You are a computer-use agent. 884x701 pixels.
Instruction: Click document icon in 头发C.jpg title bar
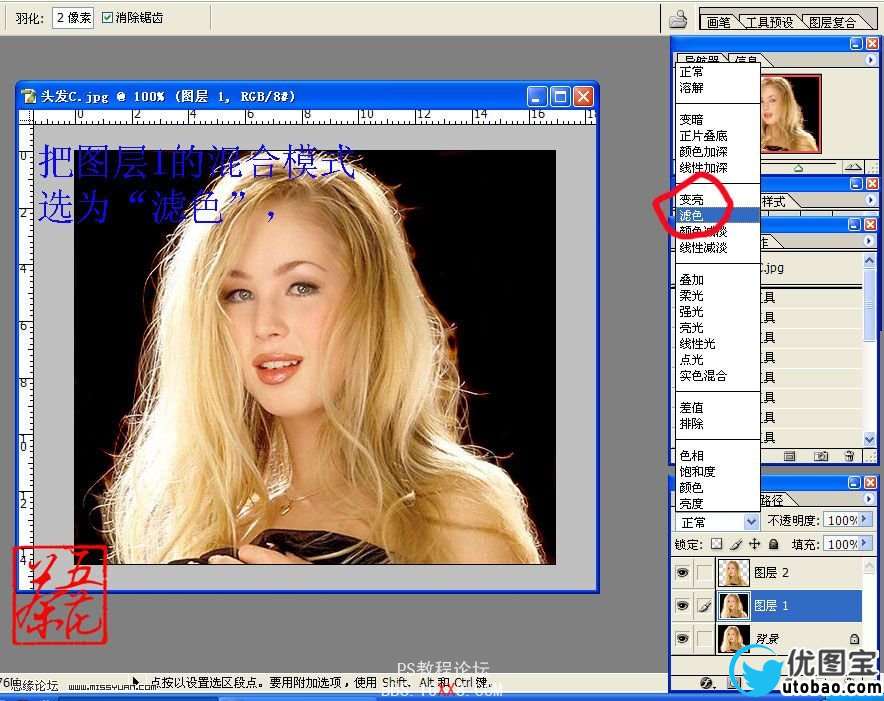click(28, 96)
